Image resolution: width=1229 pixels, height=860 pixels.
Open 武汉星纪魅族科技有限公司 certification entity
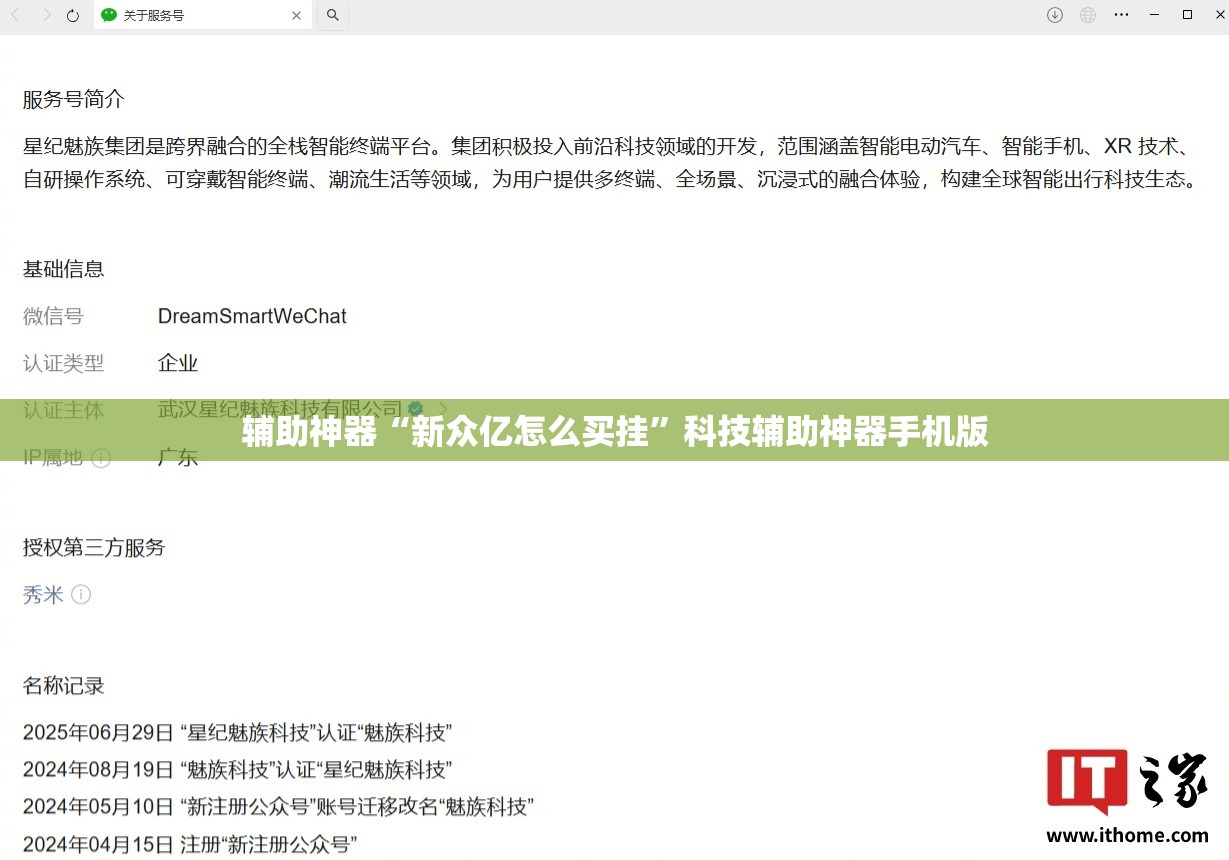[x=280, y=409]
